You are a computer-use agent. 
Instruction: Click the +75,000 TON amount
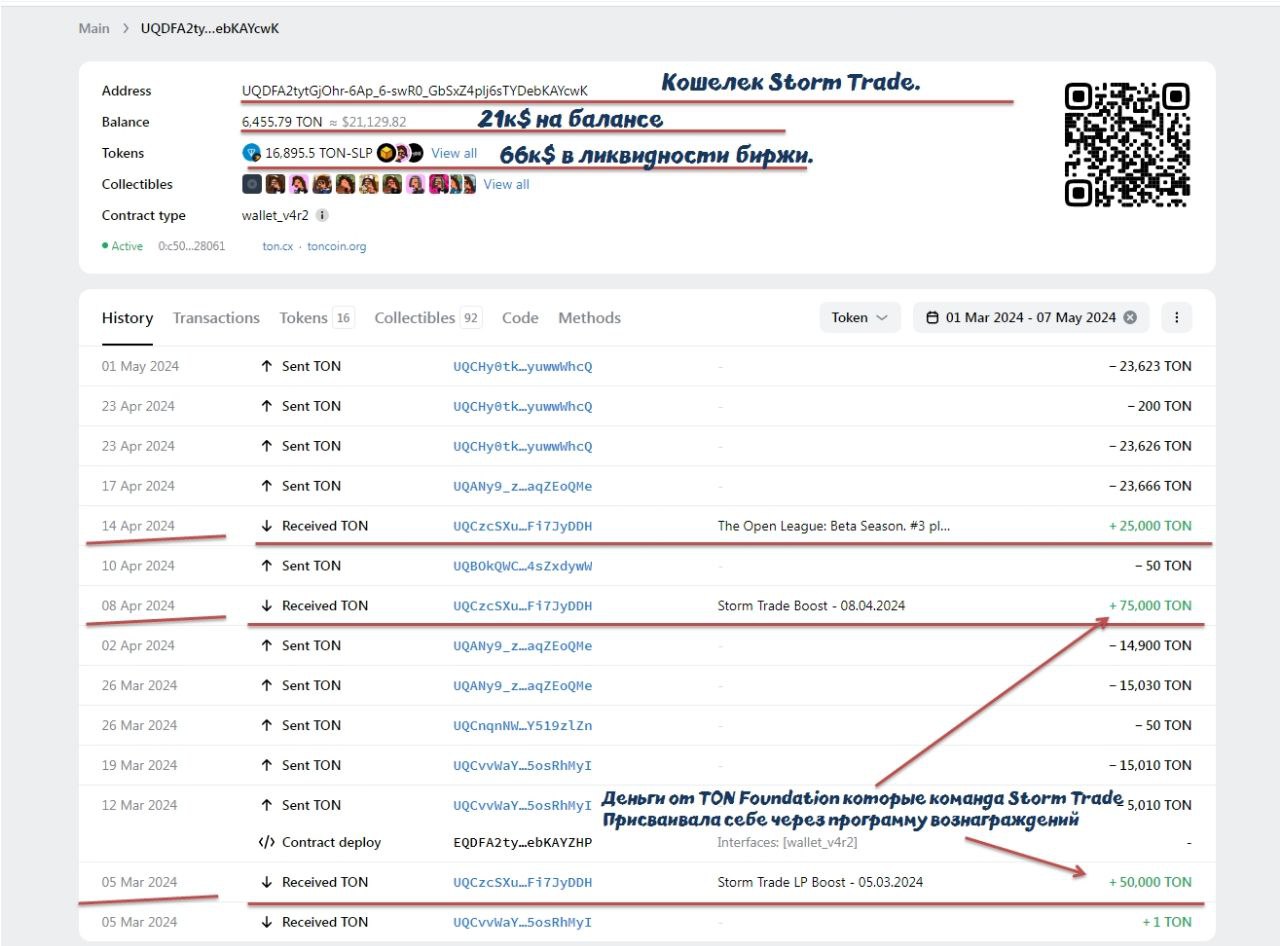click(x=1150, y=606)
